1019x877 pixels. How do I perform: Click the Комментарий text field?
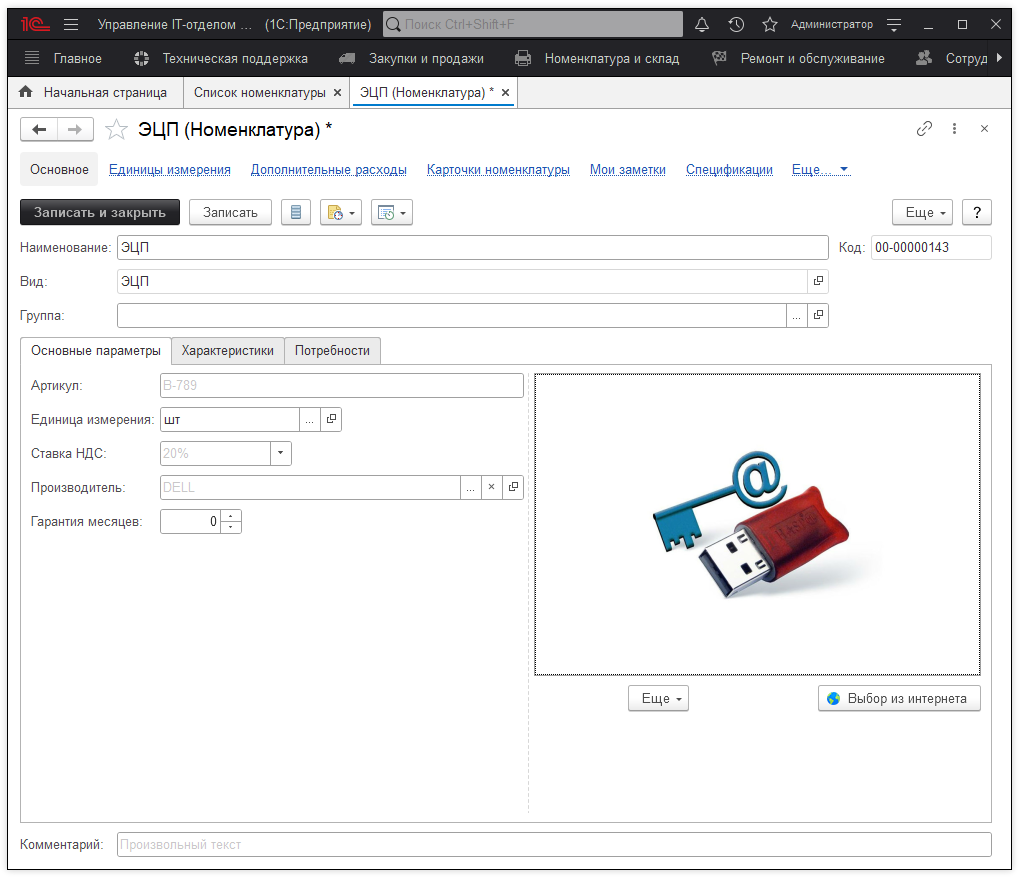click(553, 845)
